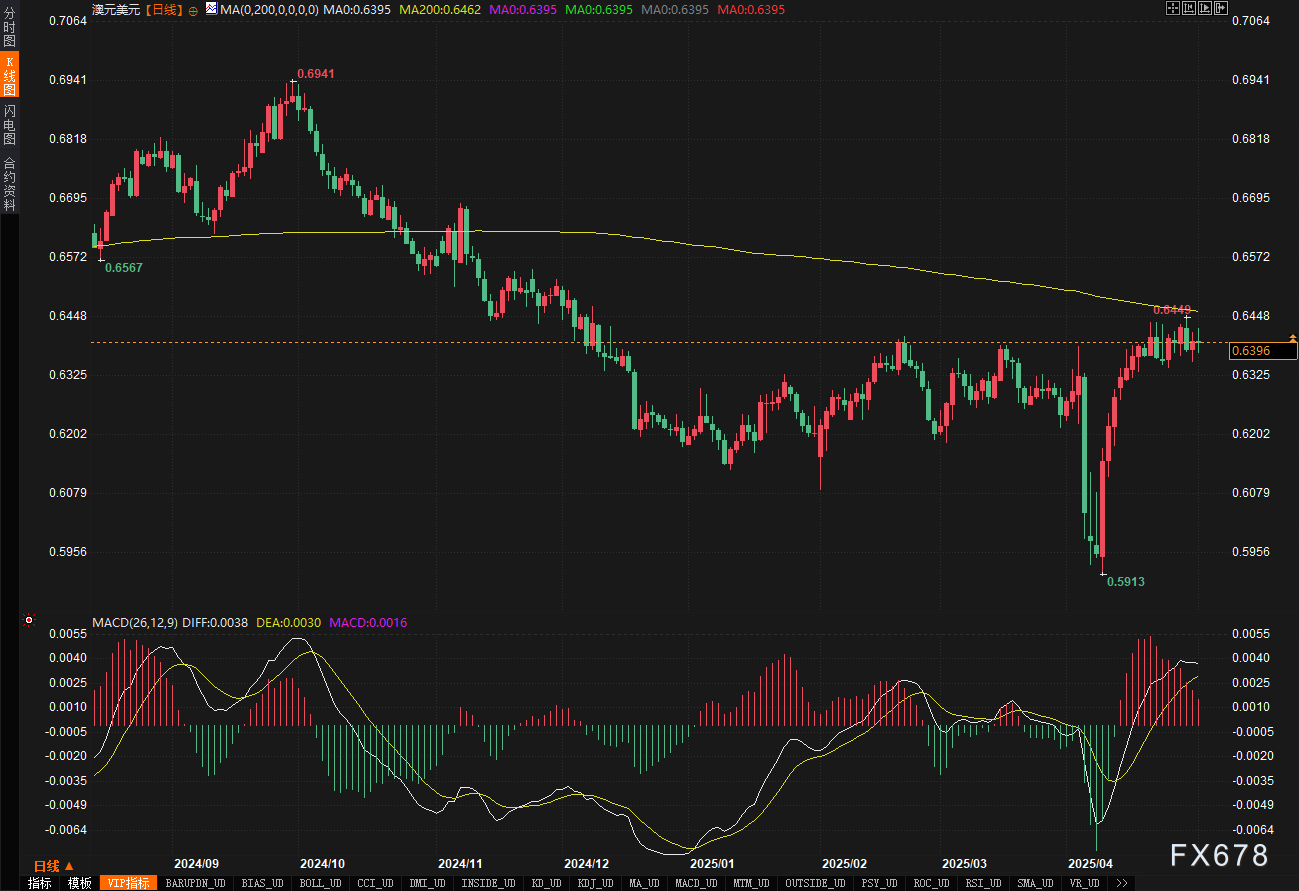Click the crosshair cursor icon at top right
This screenshot has width=1299, height=891.
coord(1173,8)
